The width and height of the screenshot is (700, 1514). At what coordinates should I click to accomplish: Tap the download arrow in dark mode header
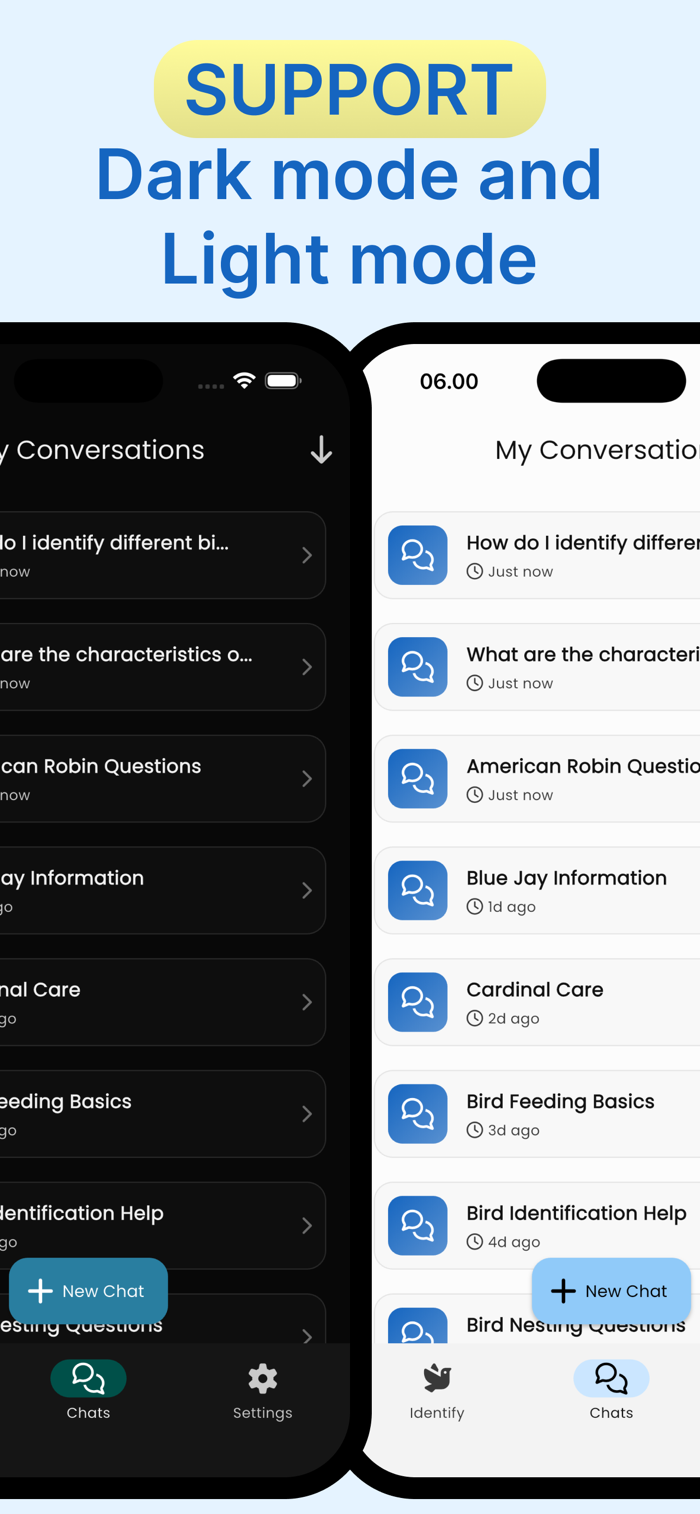(x=321, y=450)
